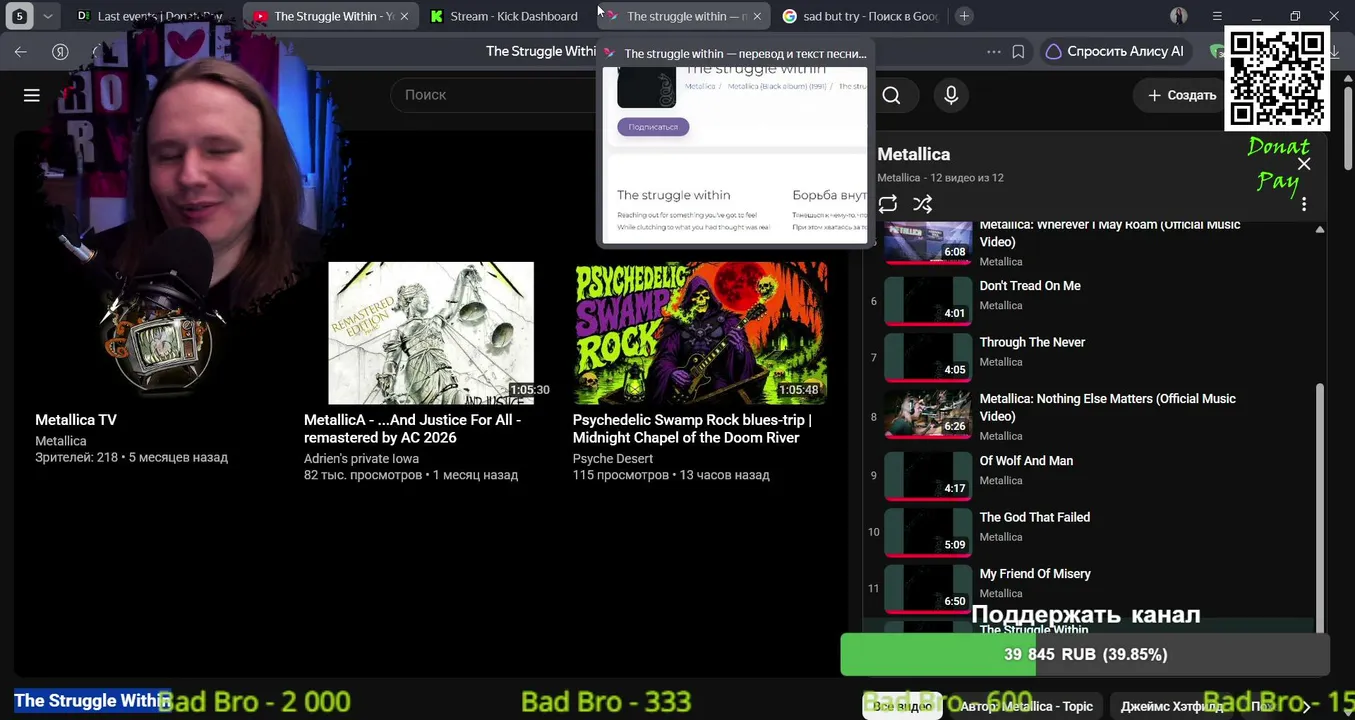The width and height of the screenshot is (1355, 720).
Task: Switch to the 'sad but try' Google search tab
Action: click(x=858, y=16)
